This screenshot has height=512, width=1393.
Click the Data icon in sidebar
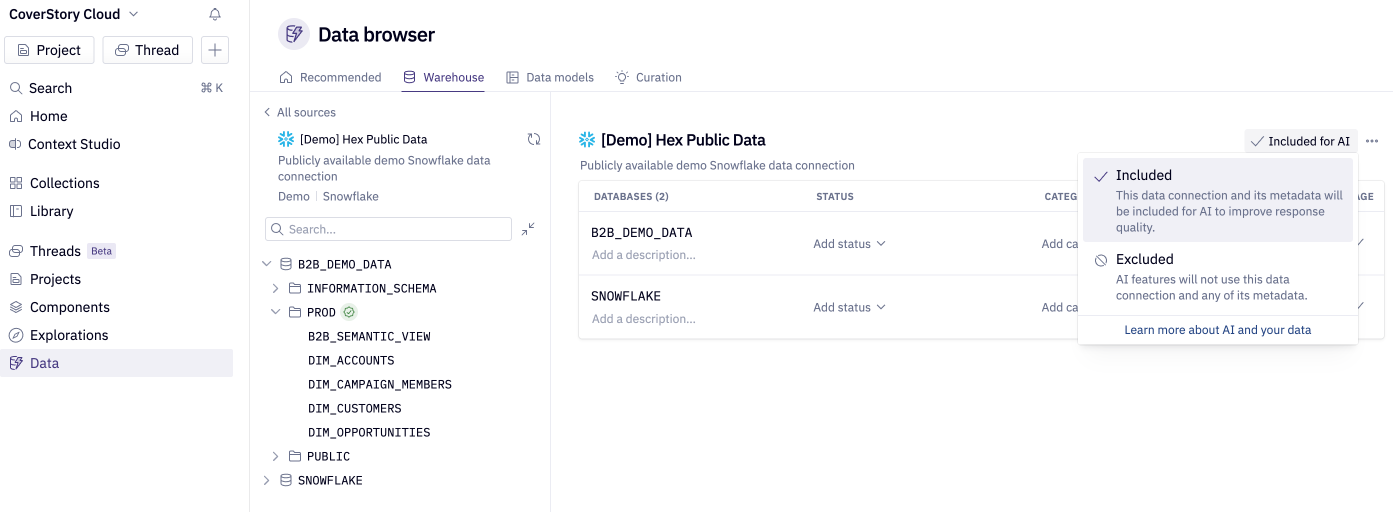[16, 363]
